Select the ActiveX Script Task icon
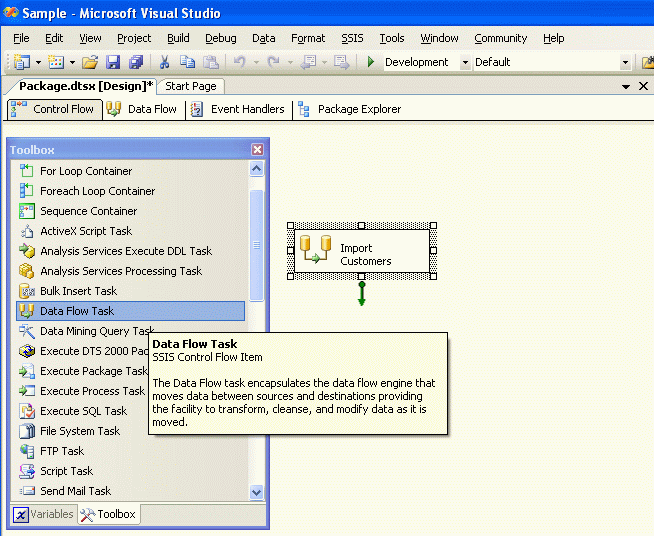 [x=27, y=231]
